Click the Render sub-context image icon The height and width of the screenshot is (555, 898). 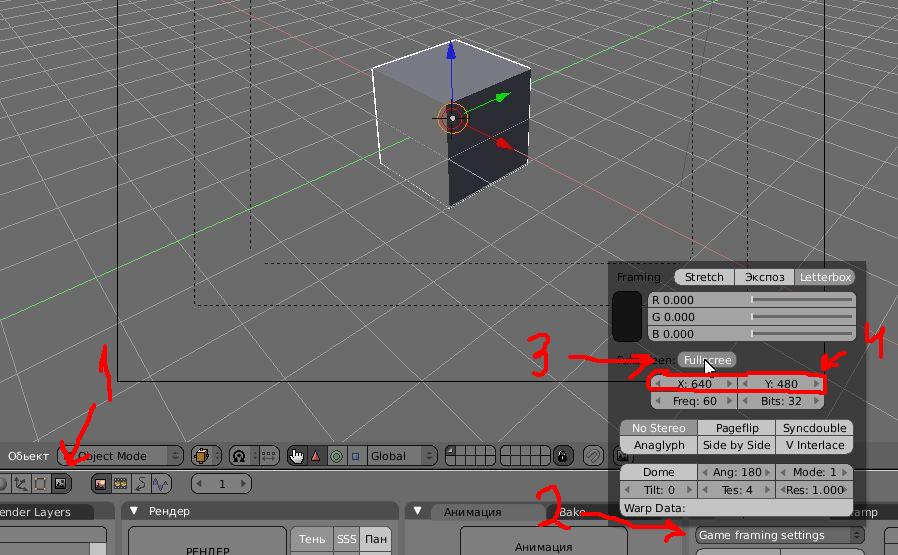pos(100,484)
